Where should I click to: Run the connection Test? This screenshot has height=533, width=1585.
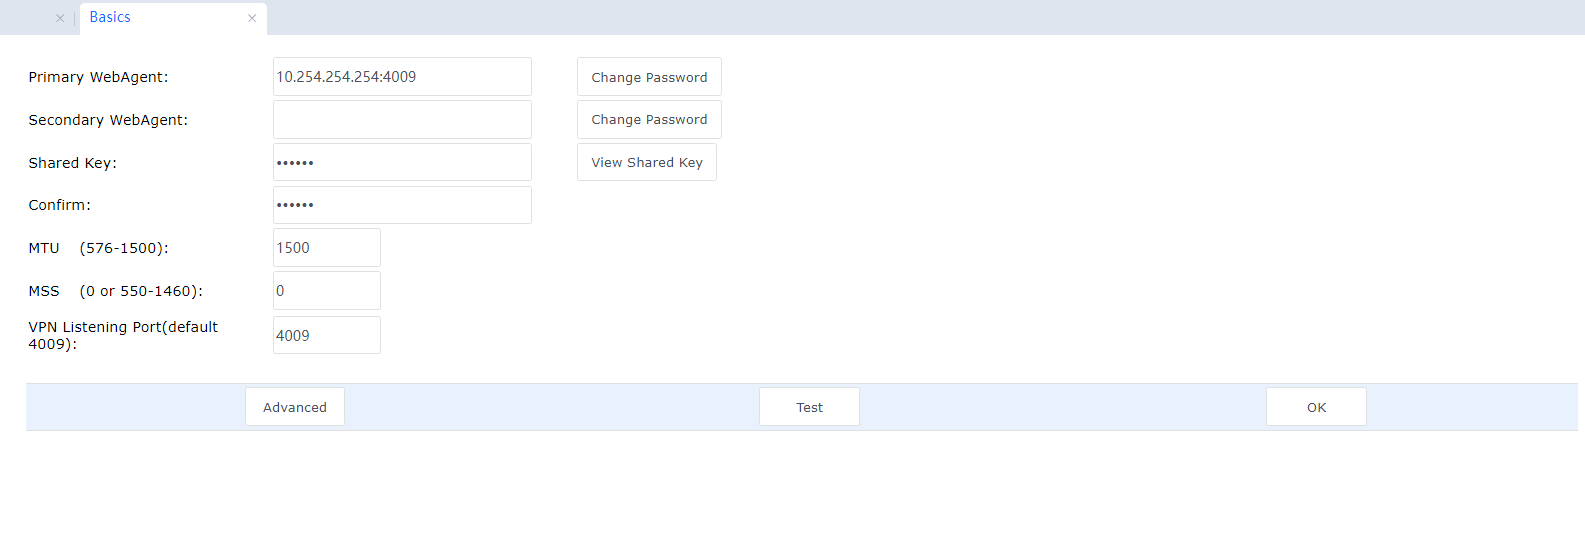point(809,407)
